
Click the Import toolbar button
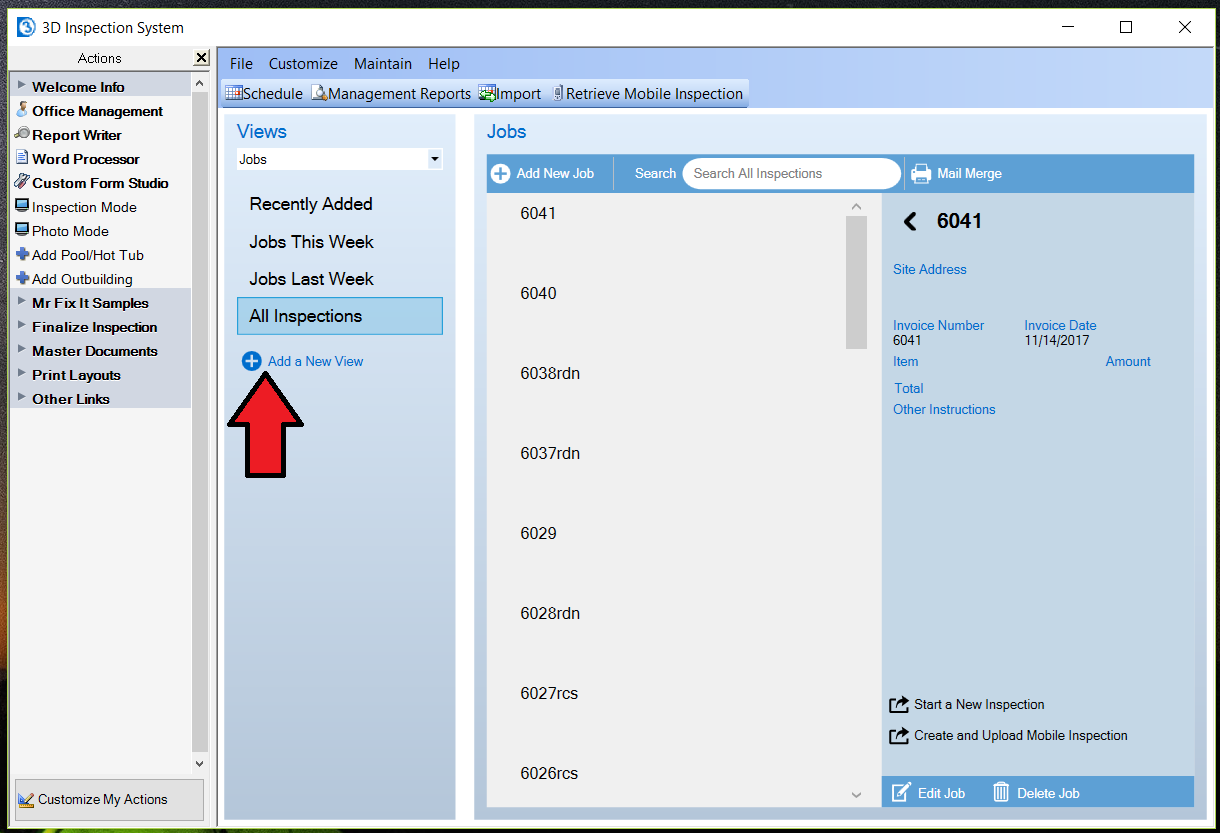(x=510, y=93)
